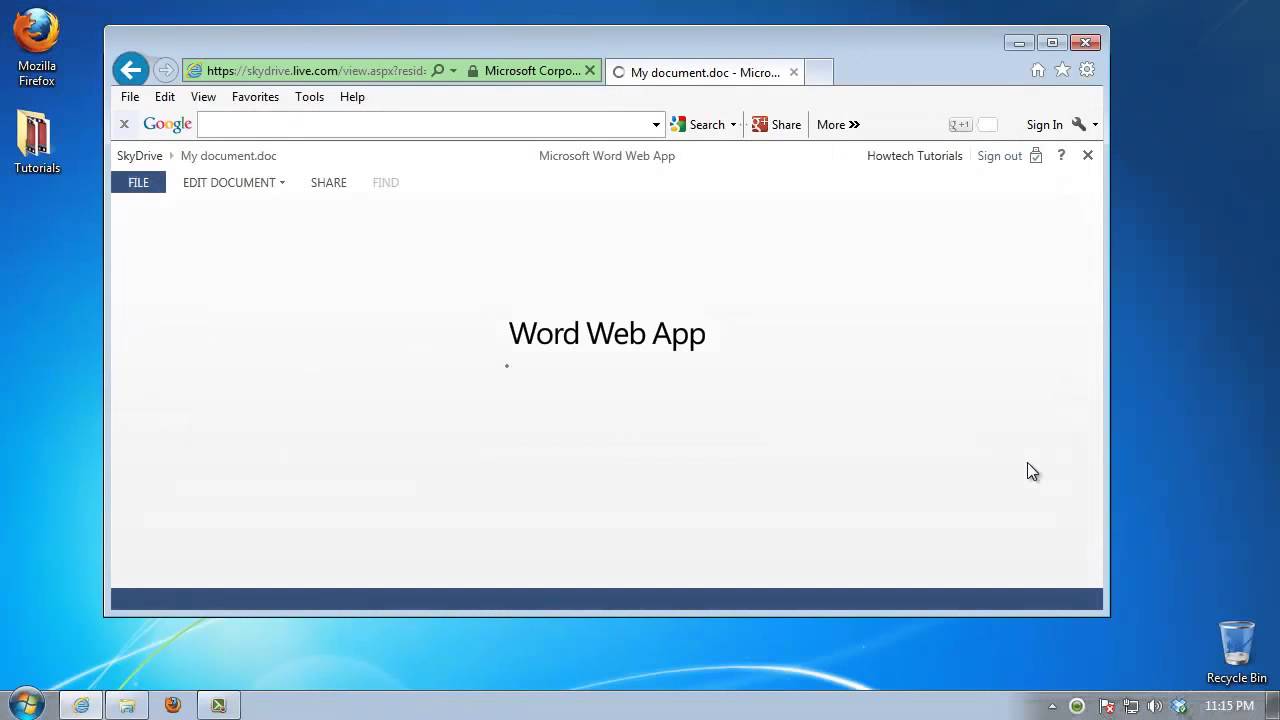Click into the Google Toolbar search box
1280x720 pixels.
click(424, 124)
